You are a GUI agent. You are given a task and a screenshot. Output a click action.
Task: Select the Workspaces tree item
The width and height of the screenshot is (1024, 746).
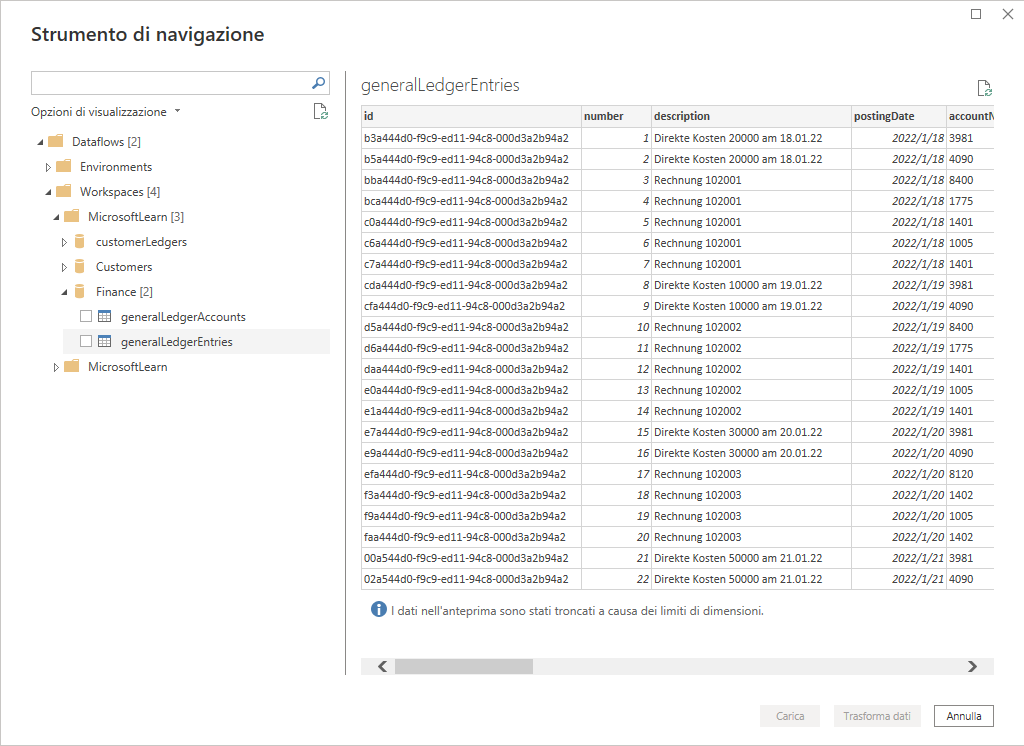113,192
